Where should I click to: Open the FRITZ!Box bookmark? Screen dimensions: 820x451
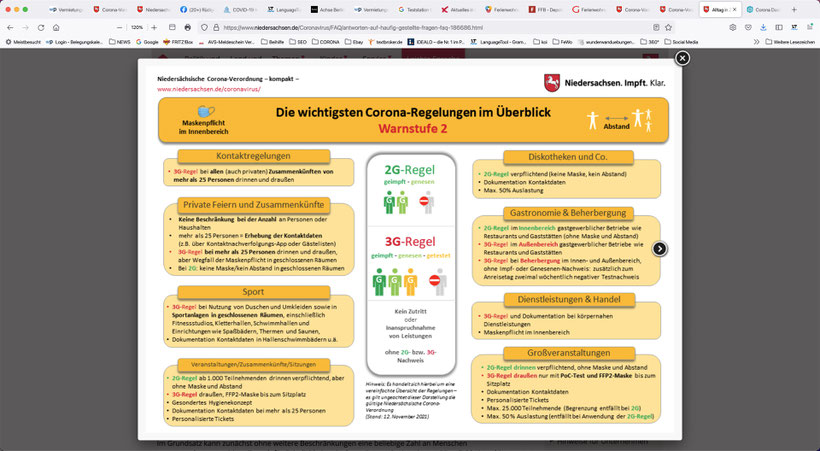178,42
